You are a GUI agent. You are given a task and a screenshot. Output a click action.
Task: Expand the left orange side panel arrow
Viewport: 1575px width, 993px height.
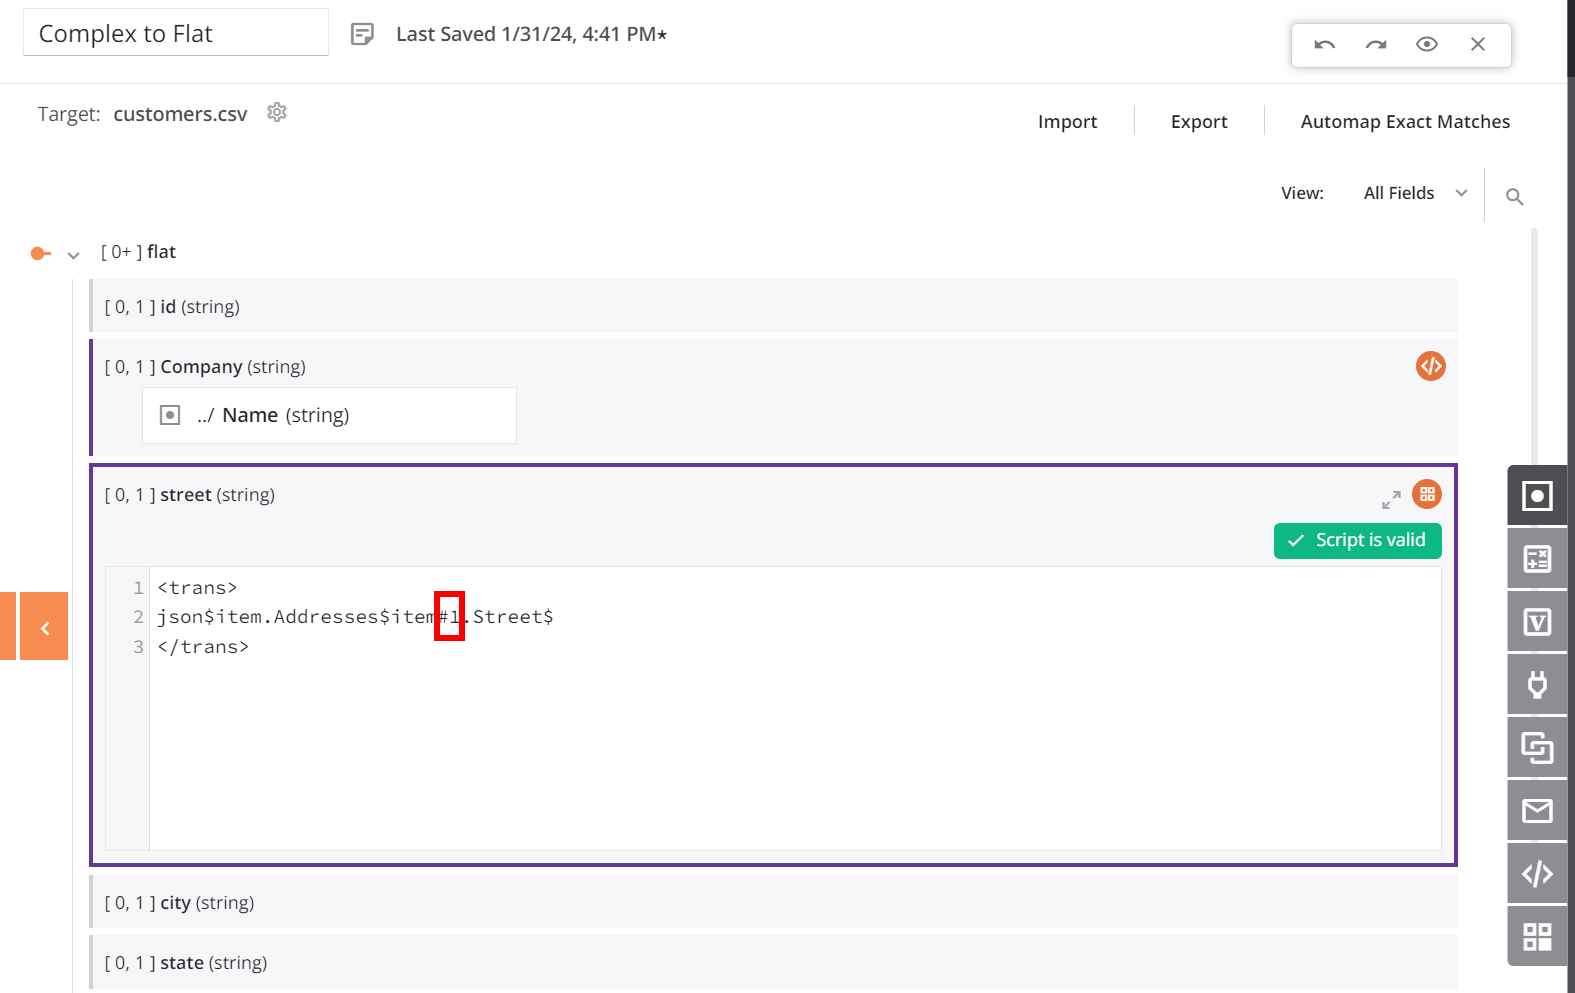(44, 627)
